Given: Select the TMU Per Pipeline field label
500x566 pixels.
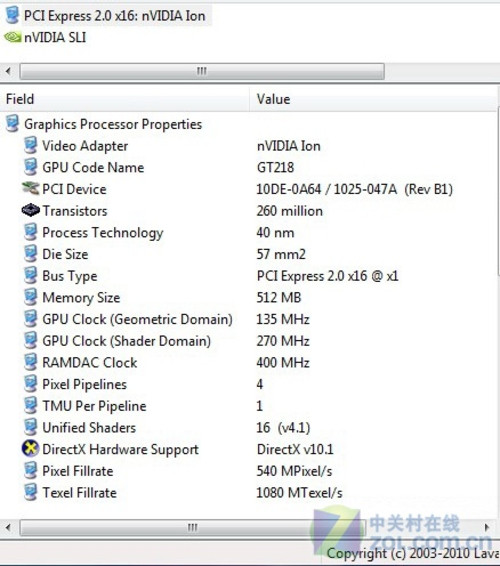Looking at the screenshot, I should (95, 406).
